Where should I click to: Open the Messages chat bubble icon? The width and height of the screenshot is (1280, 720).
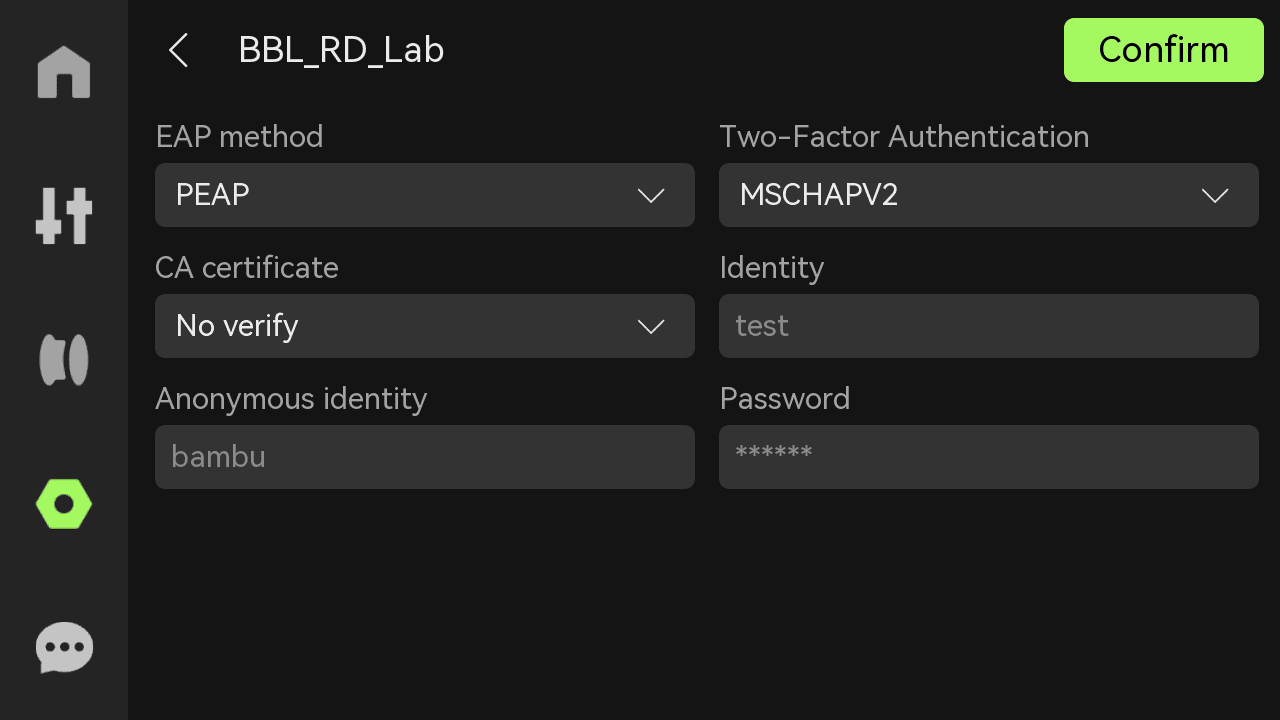pos(64,648)
